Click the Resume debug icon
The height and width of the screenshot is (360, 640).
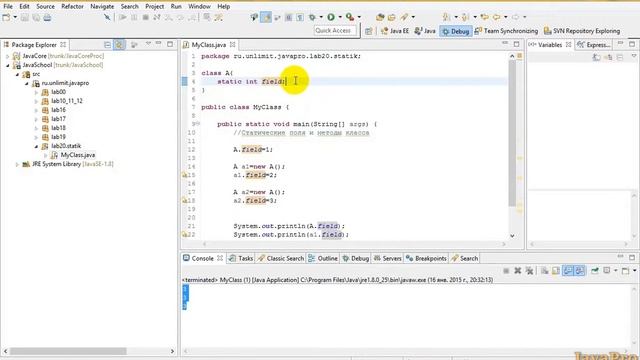click(122, 17)
